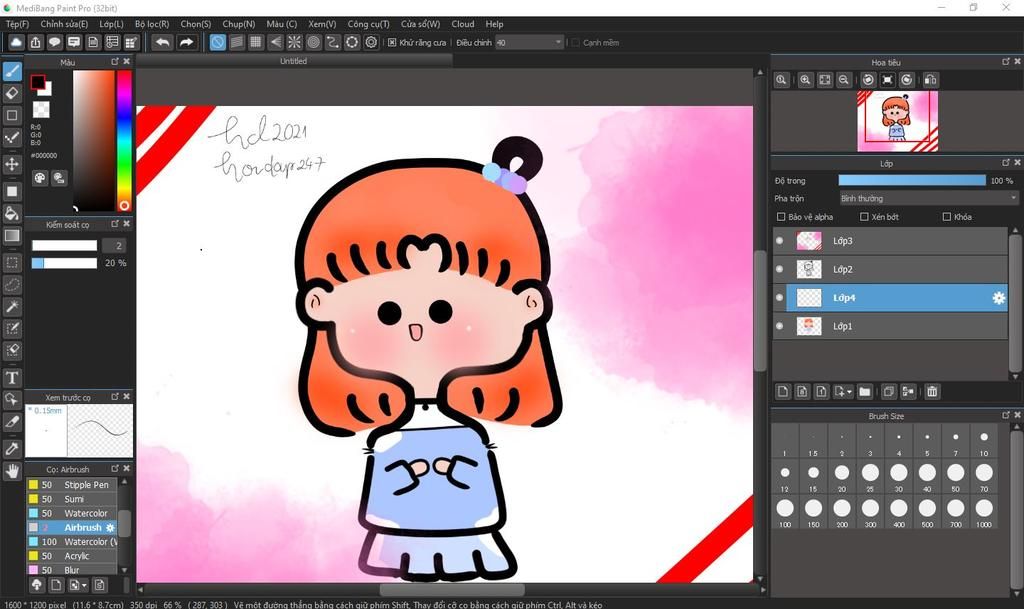
Task: Open the Pha trộn blend mode dropdown
Action: (928, 198)
